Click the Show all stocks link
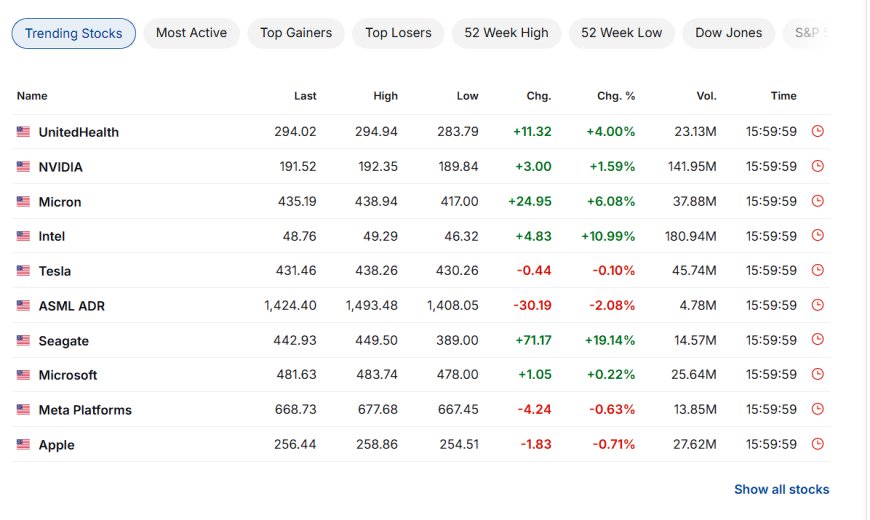The height and width of the screenshot is (520, 870). click(782, 489)
